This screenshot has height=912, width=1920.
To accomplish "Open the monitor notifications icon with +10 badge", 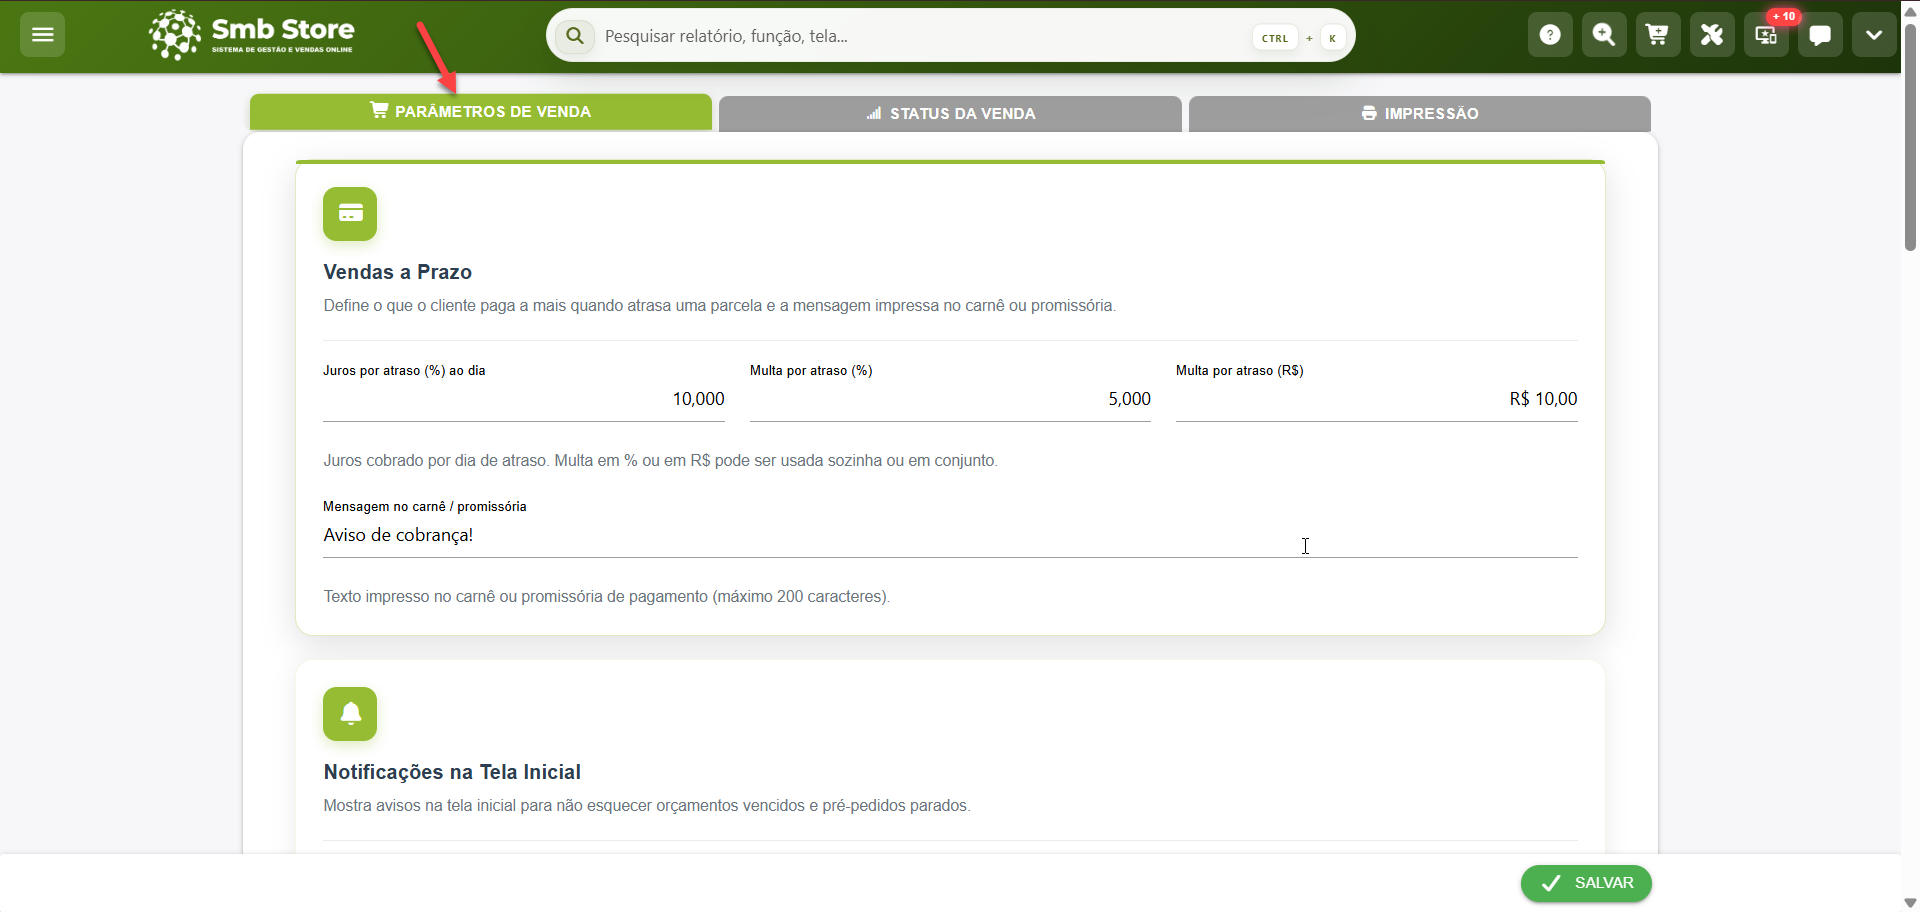I will 1766,35.
